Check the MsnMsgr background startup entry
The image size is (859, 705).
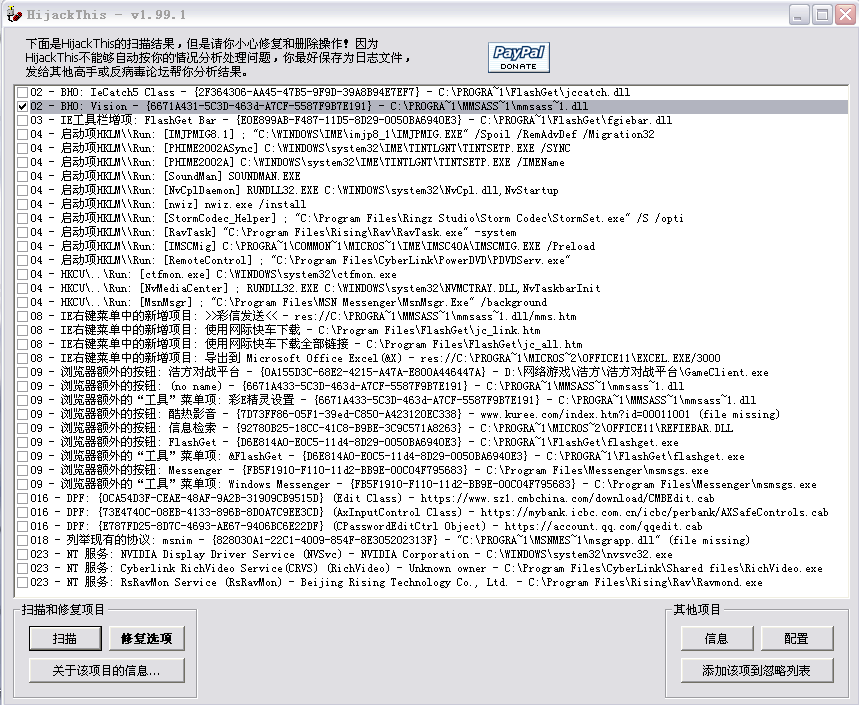22,302
